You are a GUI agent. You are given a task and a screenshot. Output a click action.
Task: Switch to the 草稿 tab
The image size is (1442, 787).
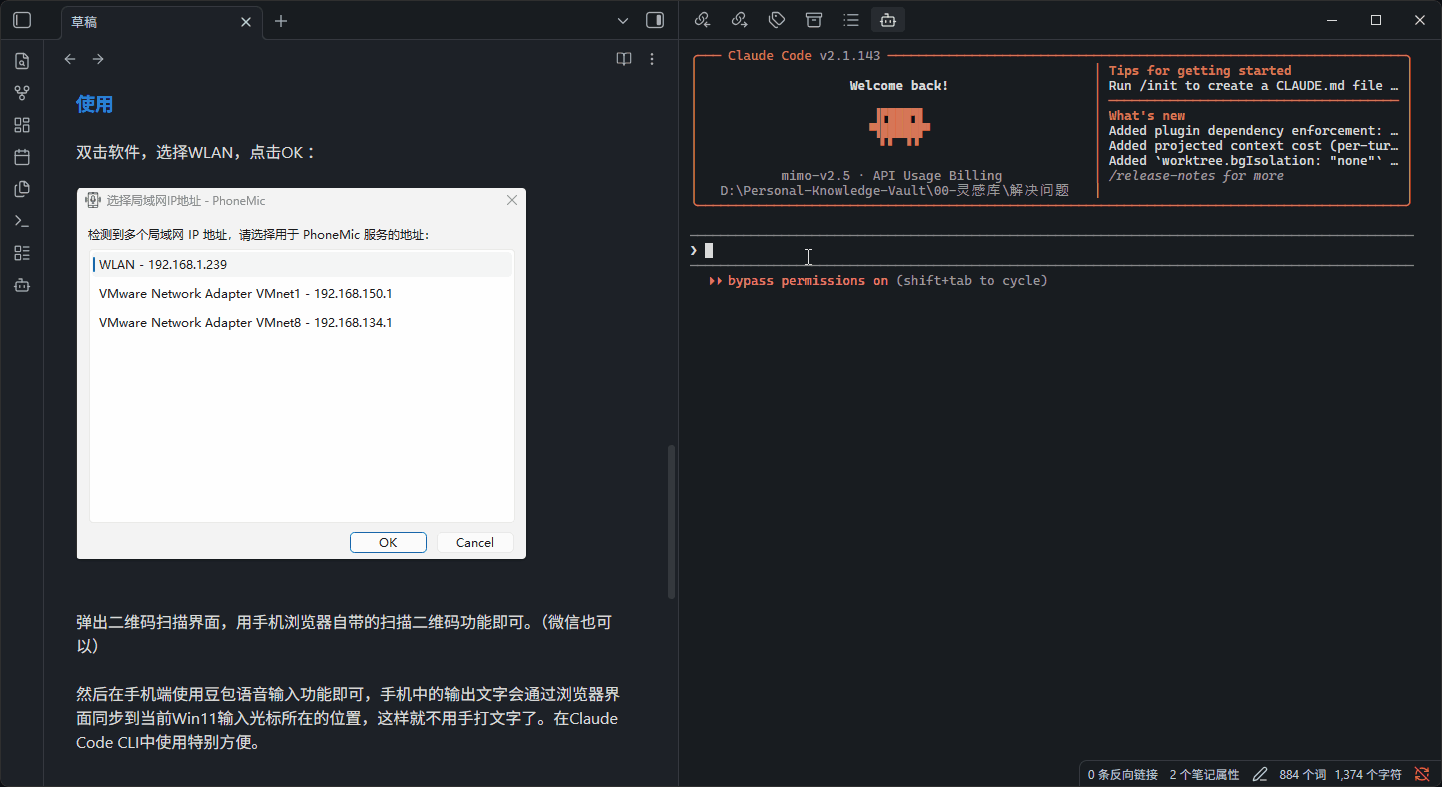pyautogui.click(x=160, y=21)
